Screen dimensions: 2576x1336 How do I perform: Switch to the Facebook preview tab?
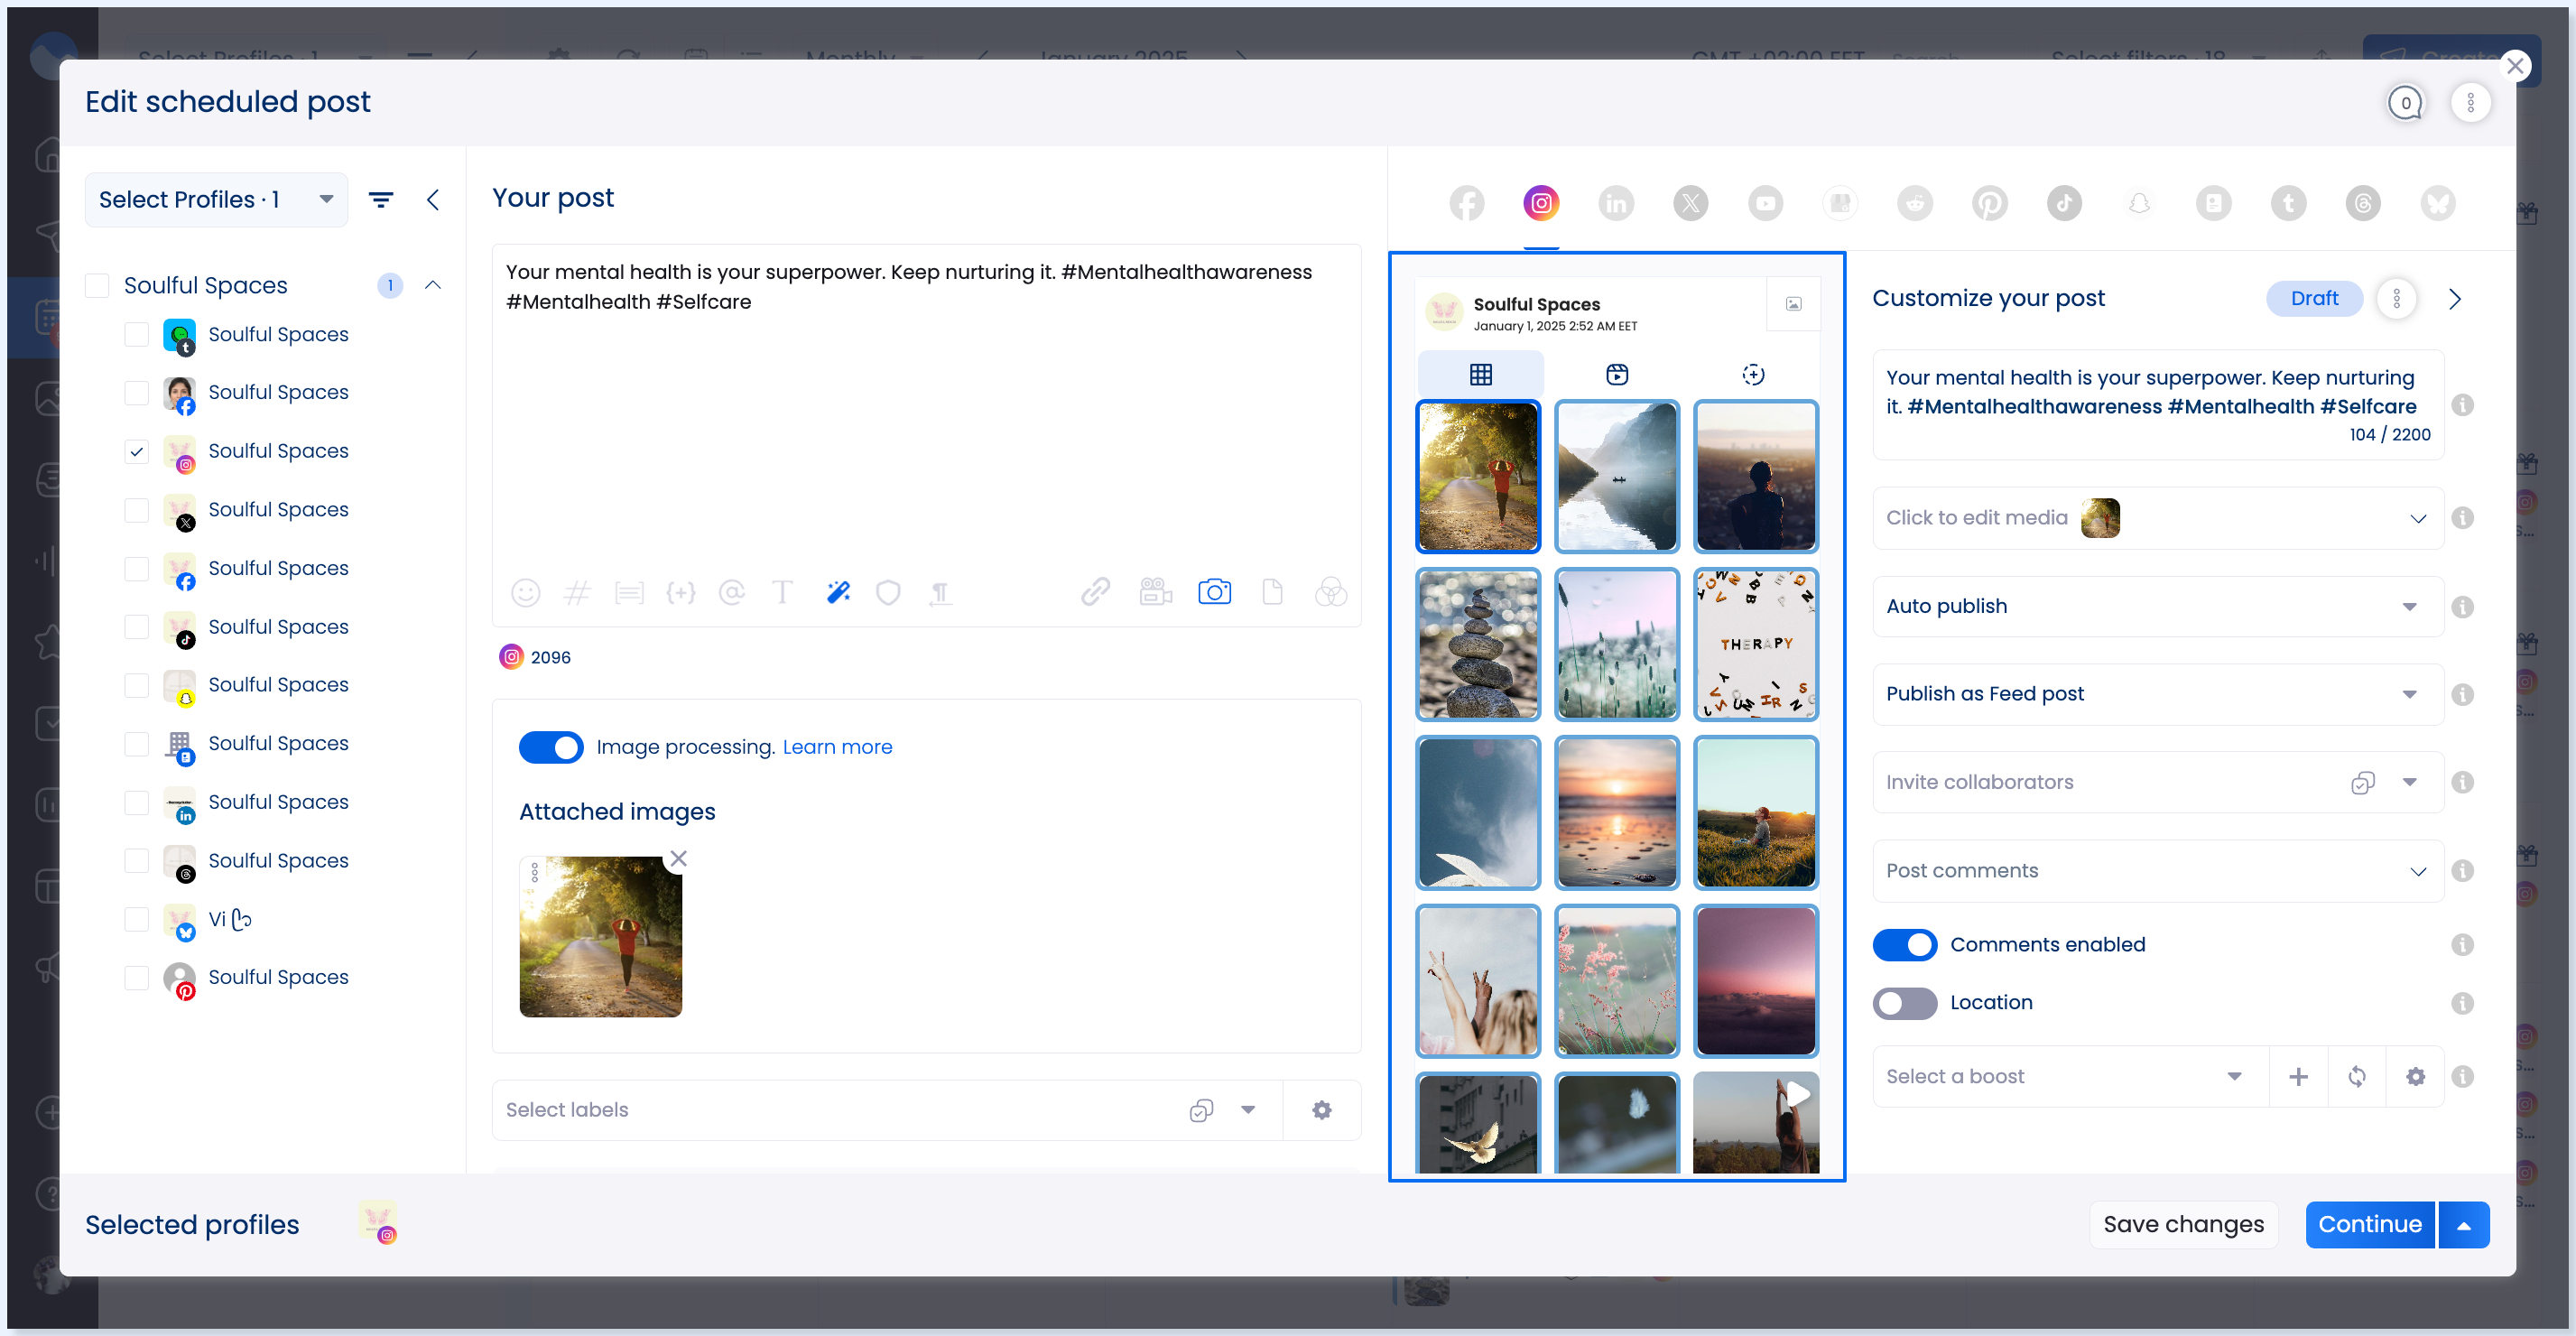[1466, 204]
